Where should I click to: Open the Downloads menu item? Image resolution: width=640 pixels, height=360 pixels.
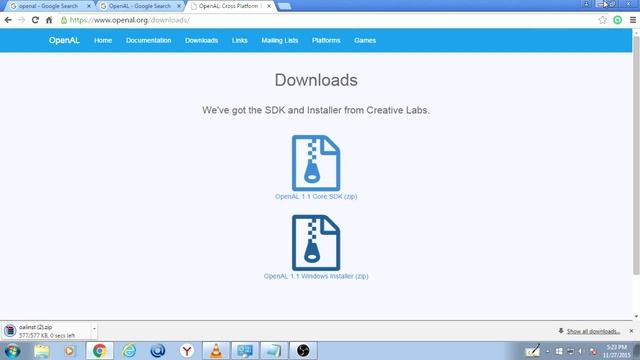pos(202,40)
